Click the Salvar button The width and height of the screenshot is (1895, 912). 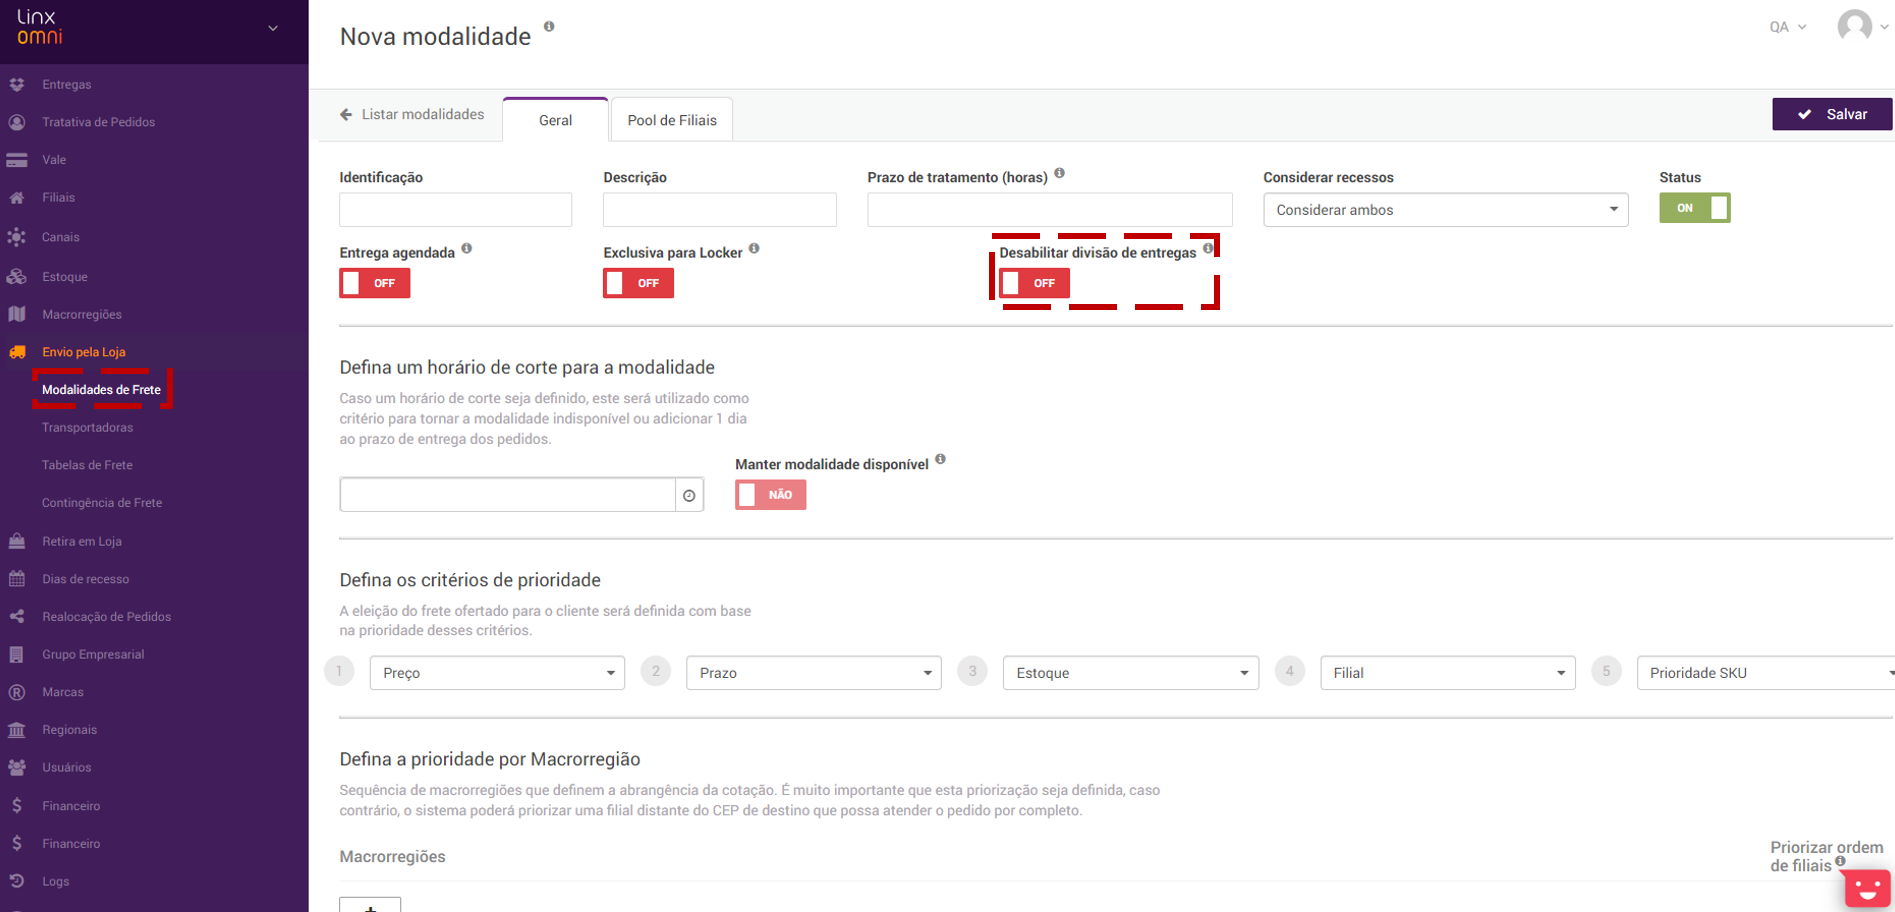[1832, 114]
